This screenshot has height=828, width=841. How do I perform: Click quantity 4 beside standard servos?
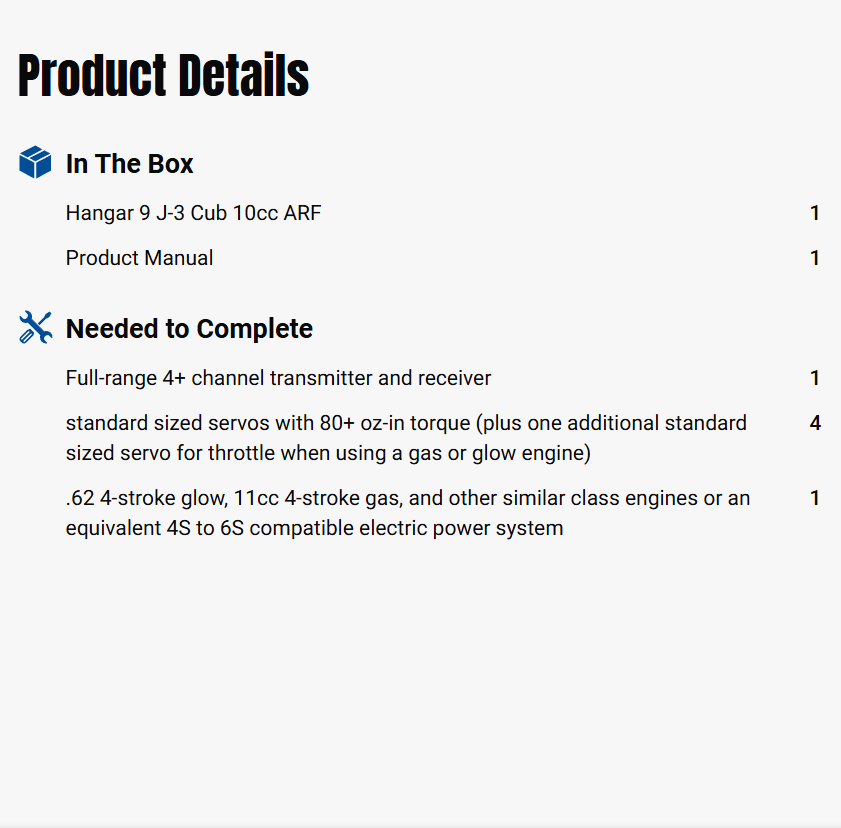815,423
